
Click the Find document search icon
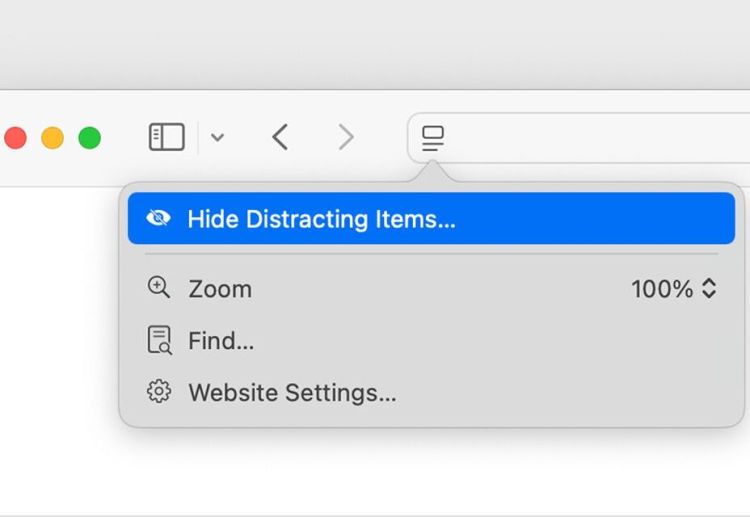(159, 341)
